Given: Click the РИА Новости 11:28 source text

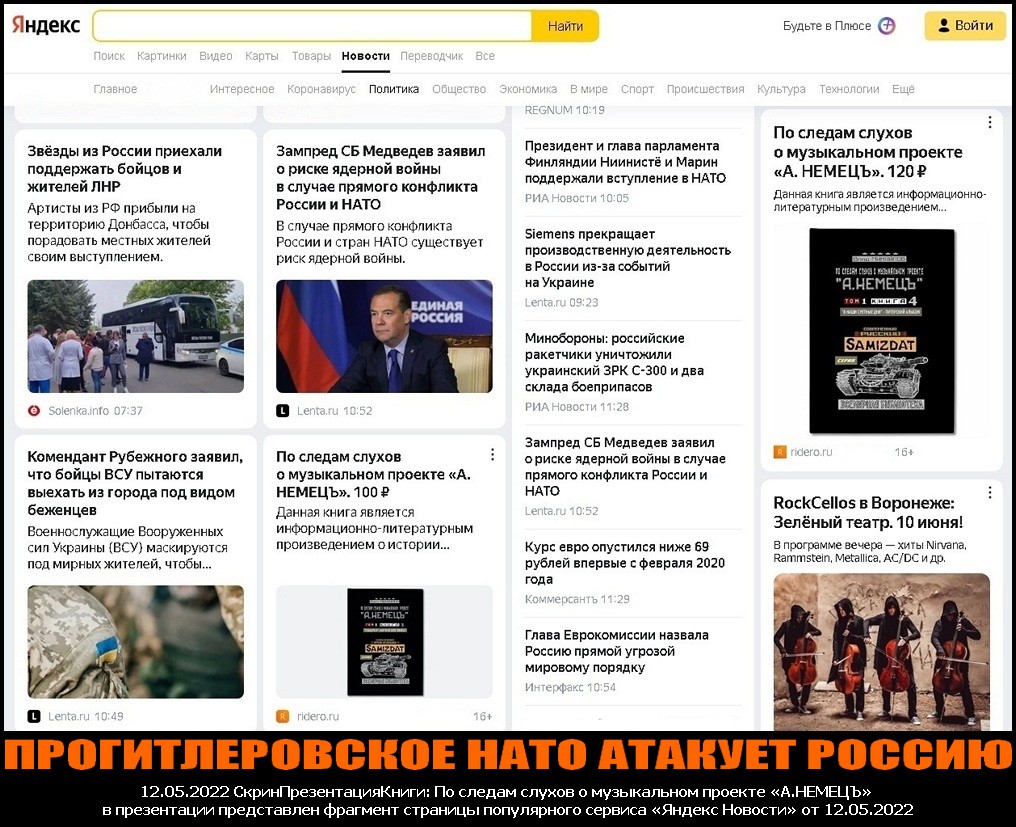Looking at the screenshot, I should [x=577, y=406].
